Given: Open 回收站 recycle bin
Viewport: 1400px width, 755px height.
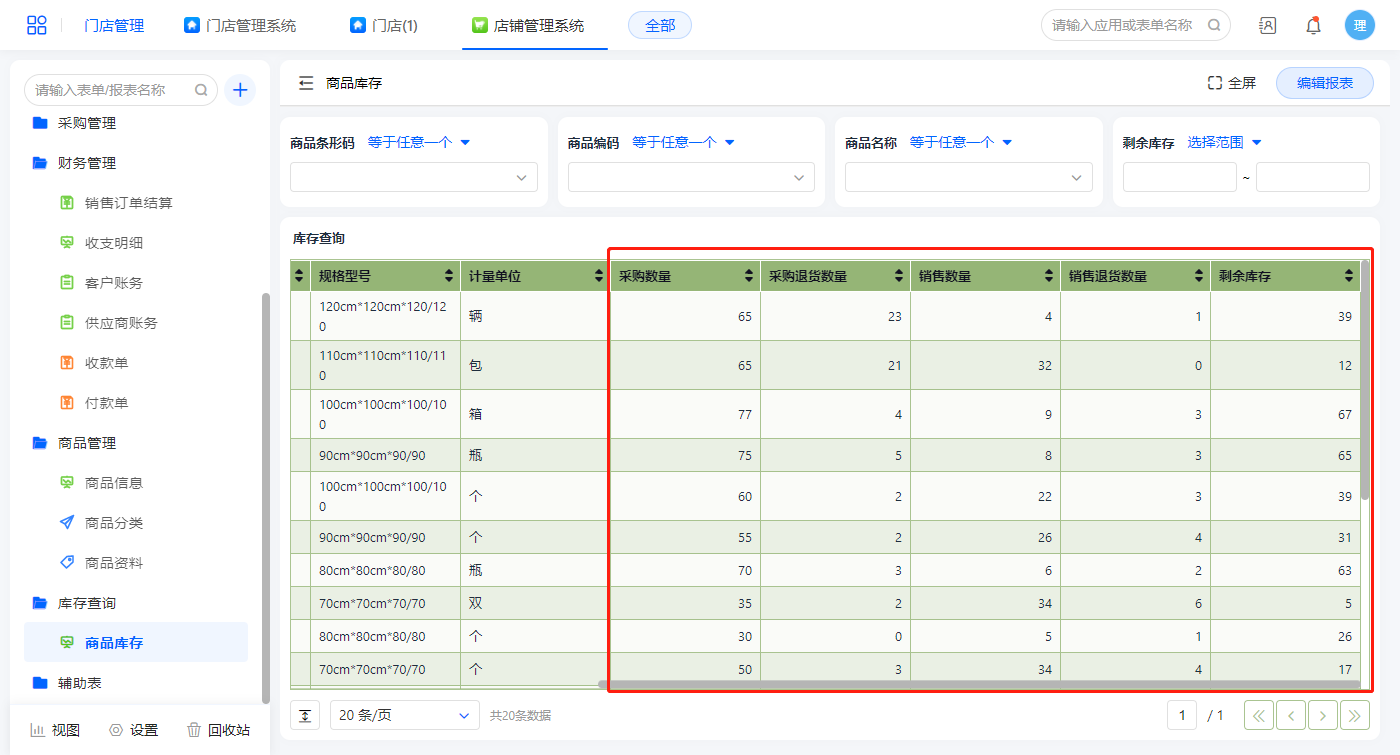Looking at the screenshot, I should (x=218, y=730).
